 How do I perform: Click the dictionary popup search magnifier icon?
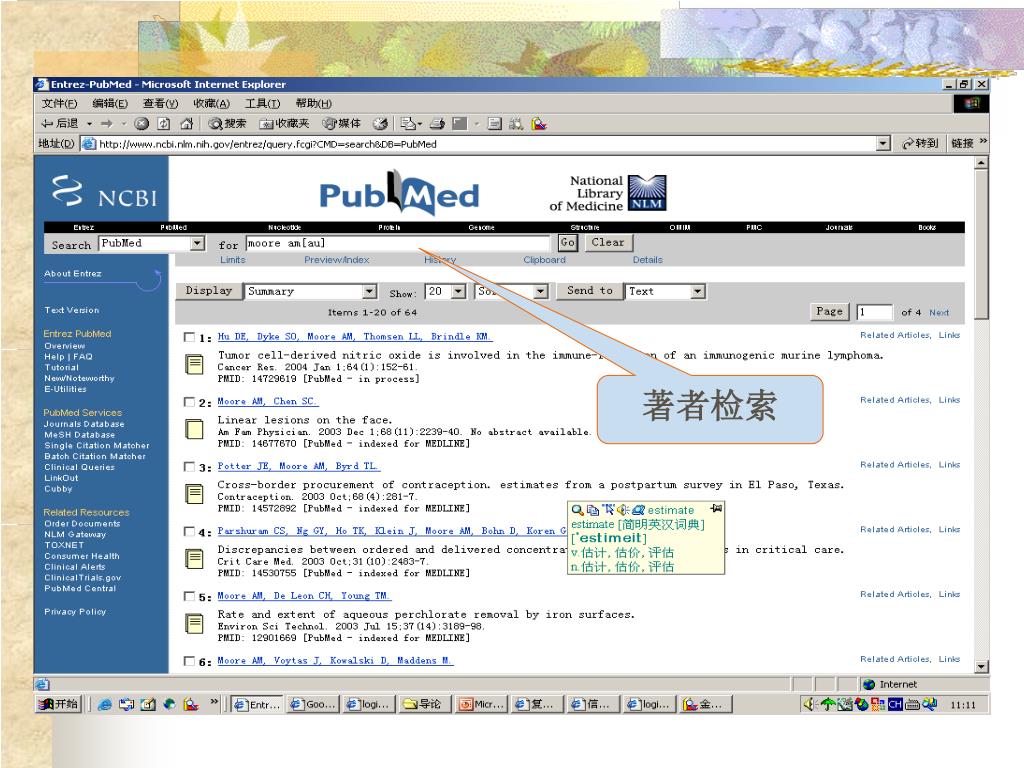coord(577,510)
